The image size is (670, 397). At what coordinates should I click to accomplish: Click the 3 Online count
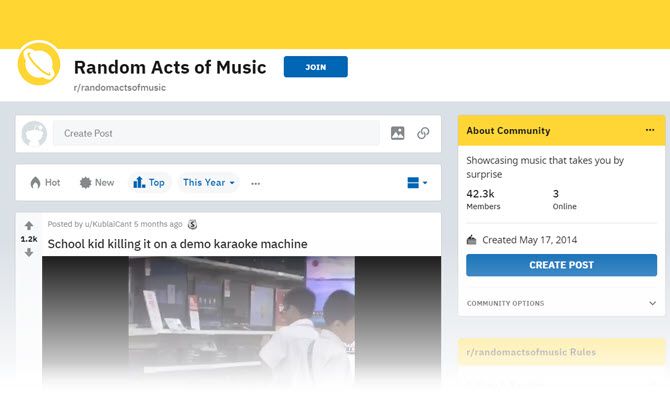pos(564,200)
